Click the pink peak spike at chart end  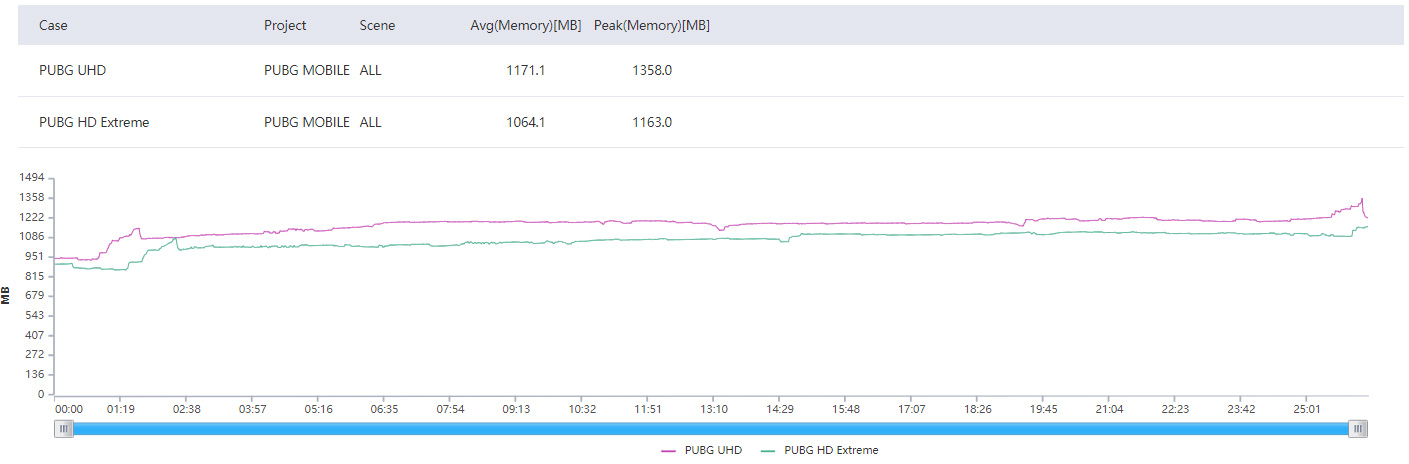1361,201
